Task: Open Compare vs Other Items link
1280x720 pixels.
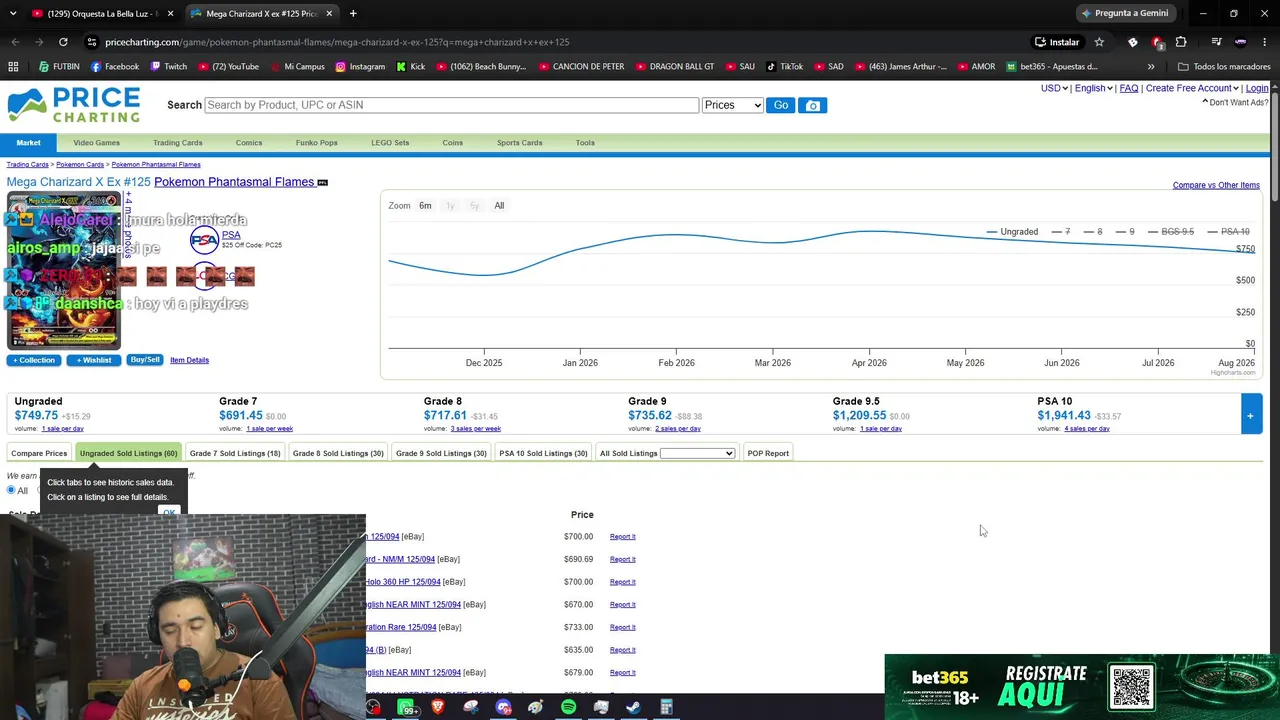Action: pos(1216,185)
